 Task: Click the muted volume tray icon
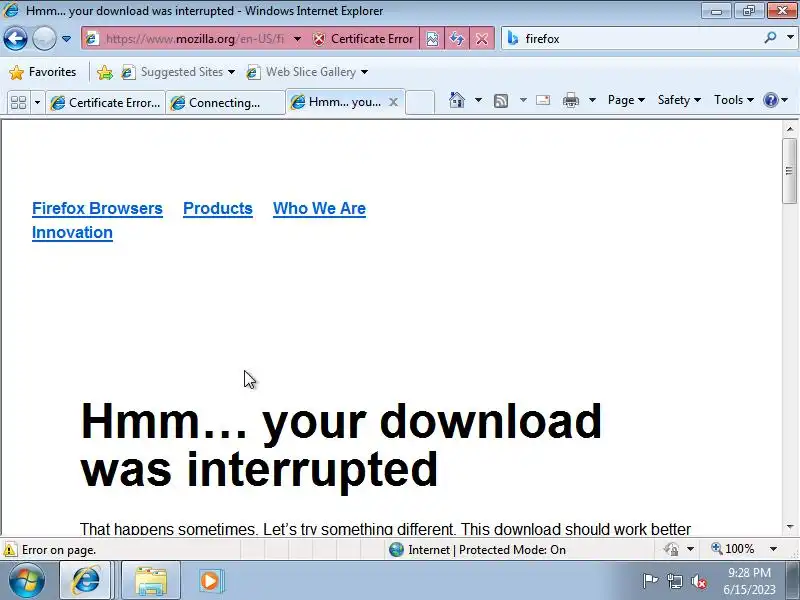tap(699, 581)
